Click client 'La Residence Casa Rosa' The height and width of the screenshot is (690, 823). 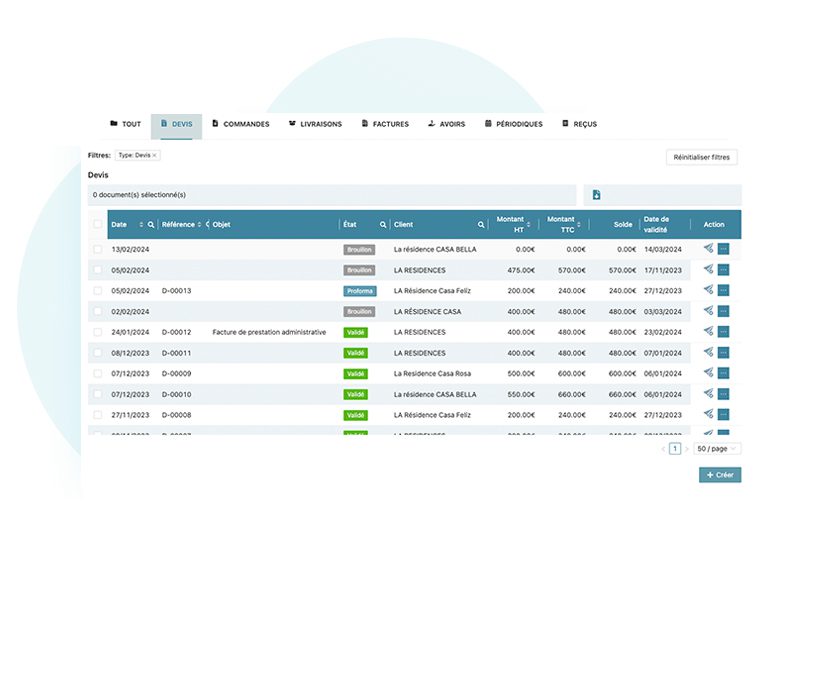pyautogui.click(x=432, y=374)
